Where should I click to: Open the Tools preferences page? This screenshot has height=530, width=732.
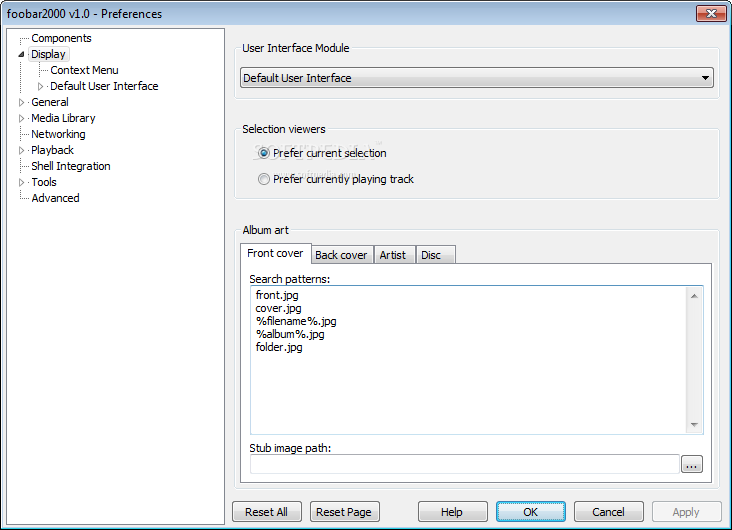(x=44, y=183)
